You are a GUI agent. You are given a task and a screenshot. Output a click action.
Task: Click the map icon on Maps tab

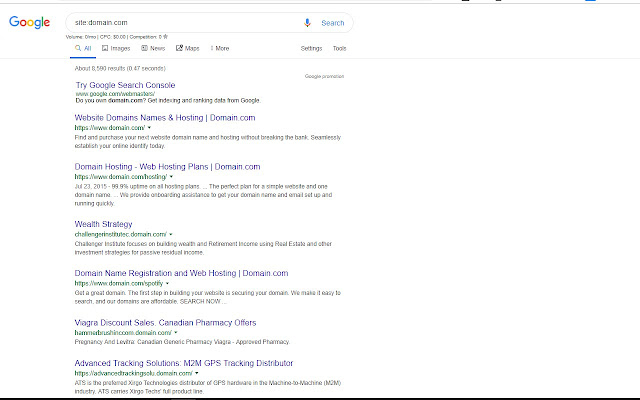point(179,48)
